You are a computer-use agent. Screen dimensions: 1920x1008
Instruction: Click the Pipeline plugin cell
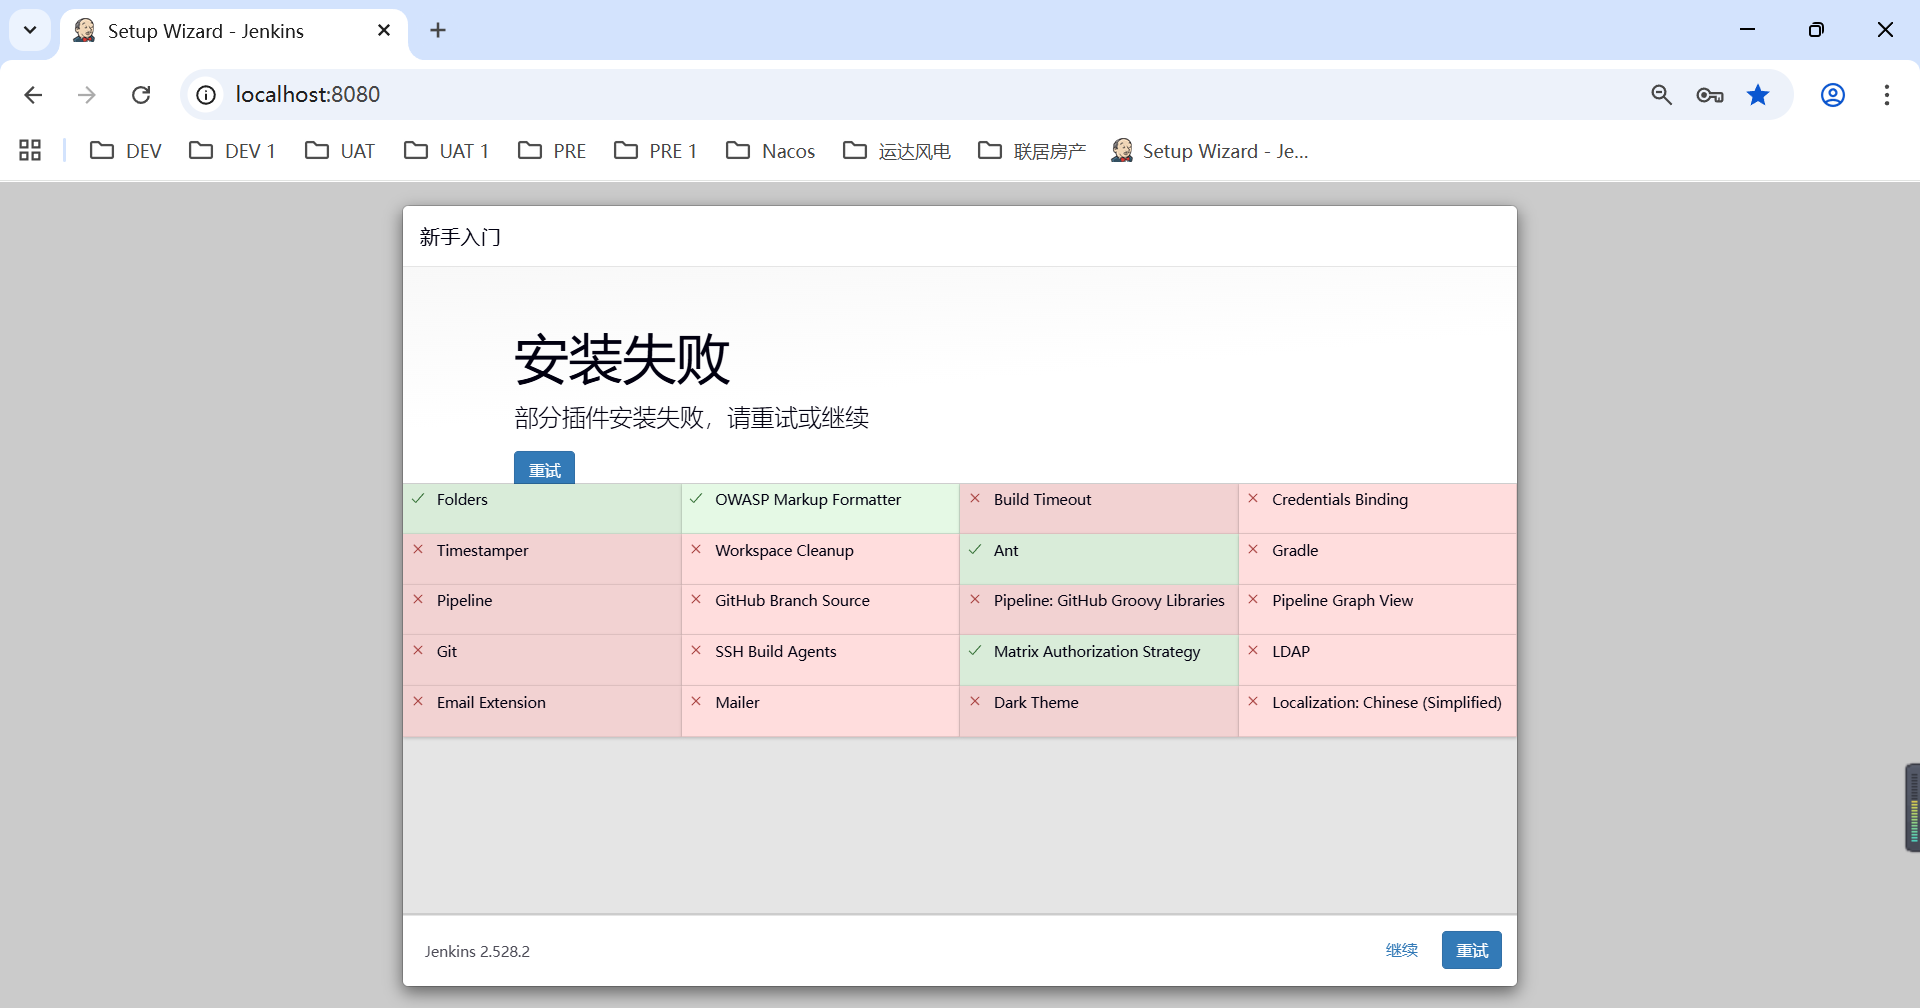(x=542, y=609)
